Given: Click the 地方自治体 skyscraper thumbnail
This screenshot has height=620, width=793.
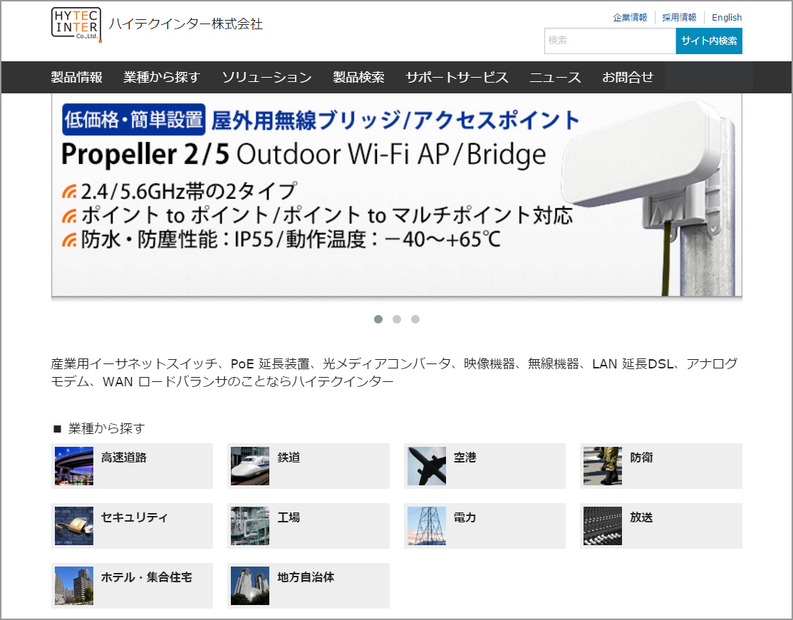Looking at the screenshot, I should (250, 586).
